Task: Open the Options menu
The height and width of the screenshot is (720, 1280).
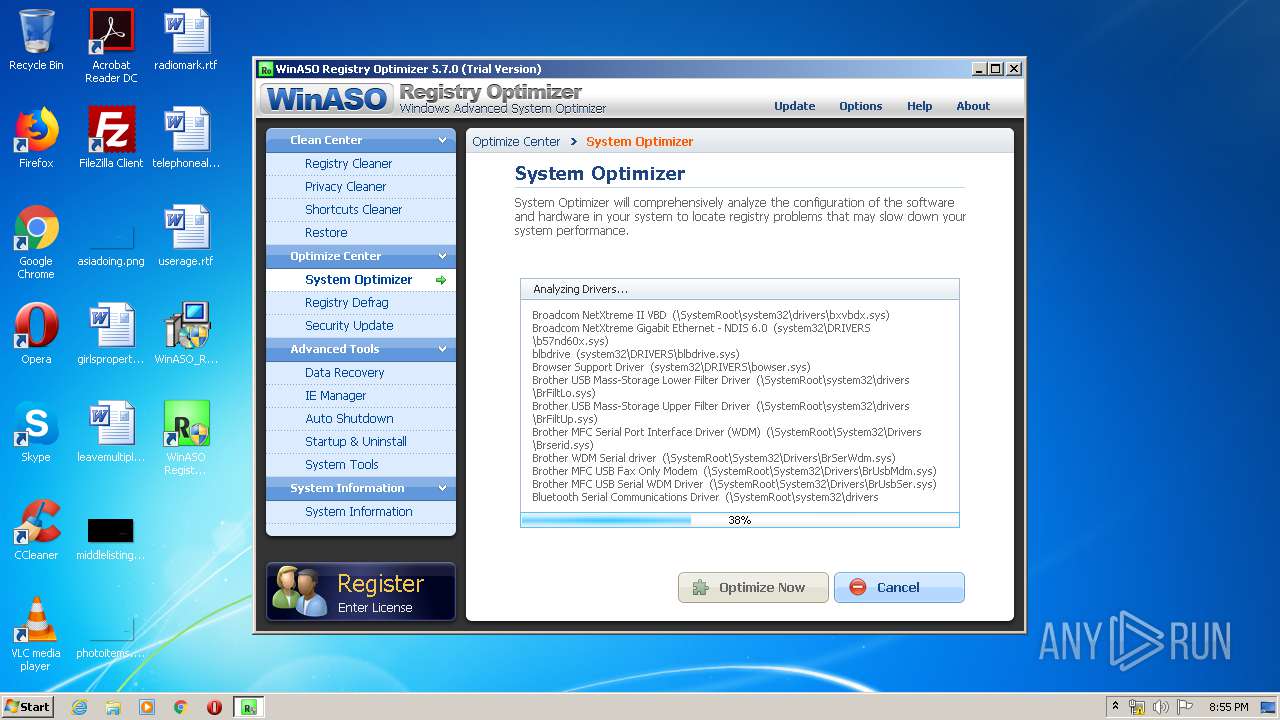Action: click(x=860, y=106)
